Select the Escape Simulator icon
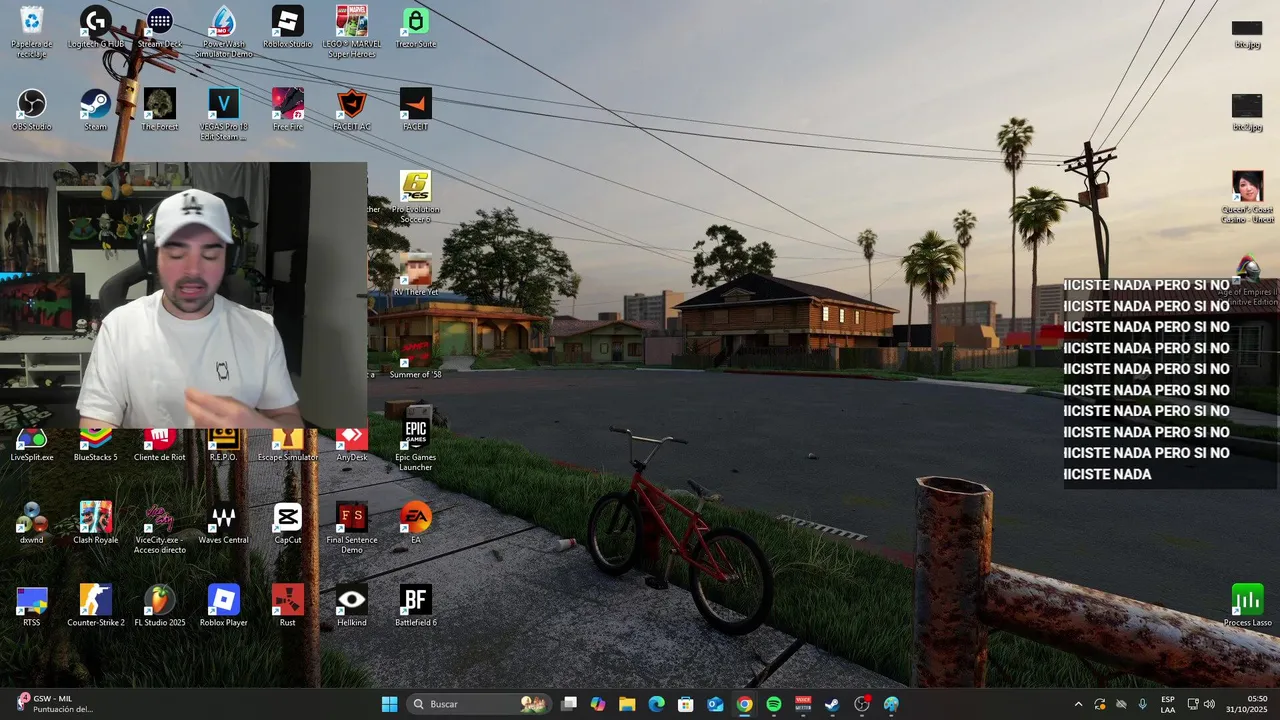The image size is (1280, 720). point(288,446)
